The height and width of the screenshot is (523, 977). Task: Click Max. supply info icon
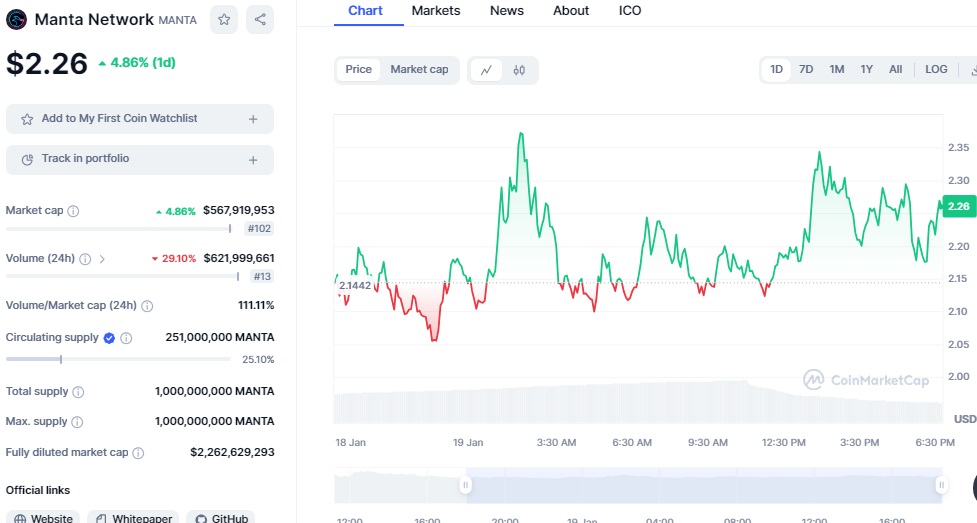tap(77, 422)
